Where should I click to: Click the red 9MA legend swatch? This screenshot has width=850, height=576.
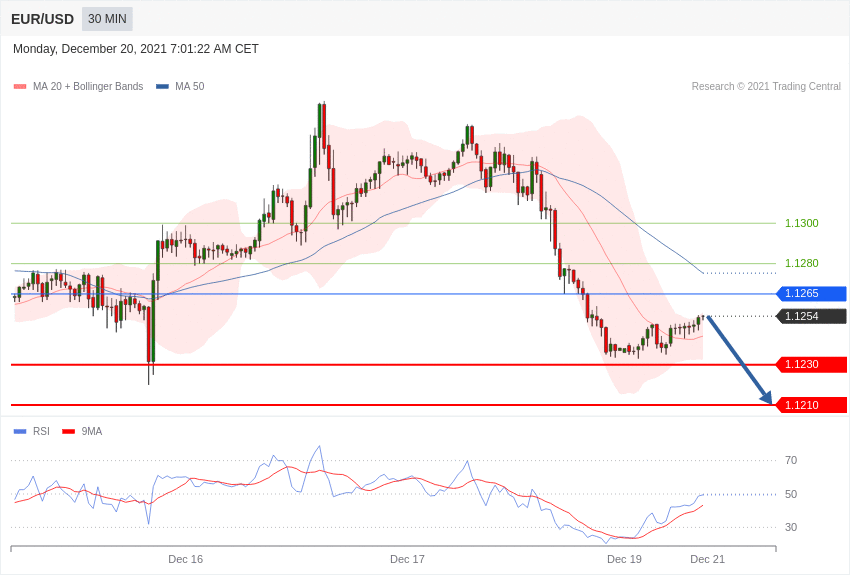[x=68, y=432]
